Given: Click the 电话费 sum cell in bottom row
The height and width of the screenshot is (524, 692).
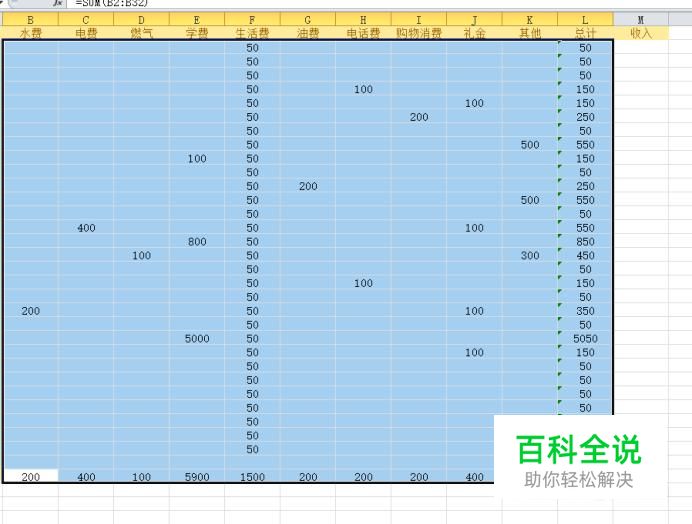Looking at the screenshot, I should (x=363, y=476).
